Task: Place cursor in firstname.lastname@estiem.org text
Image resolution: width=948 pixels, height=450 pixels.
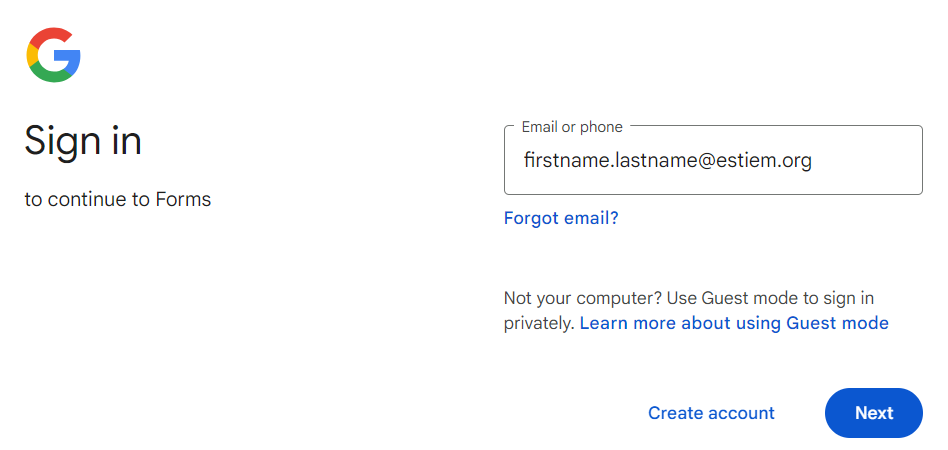Action: click(667, 160)
